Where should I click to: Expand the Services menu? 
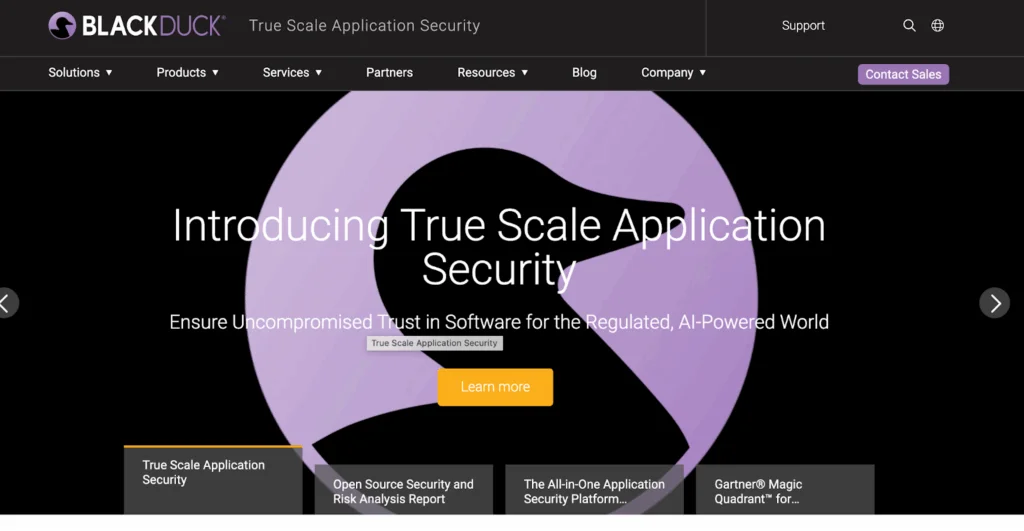292,72
